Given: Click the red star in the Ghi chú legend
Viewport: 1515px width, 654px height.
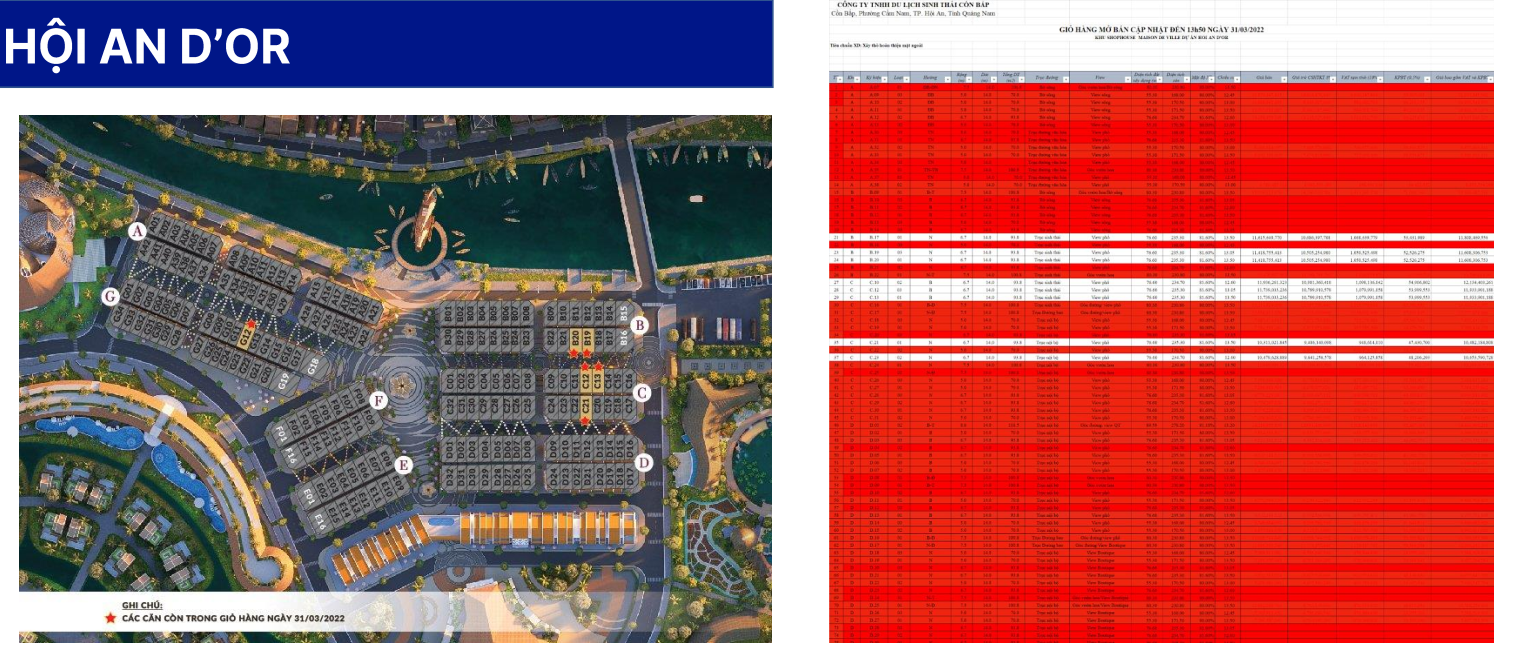Looking at the screenshot, I should point(110,619).
